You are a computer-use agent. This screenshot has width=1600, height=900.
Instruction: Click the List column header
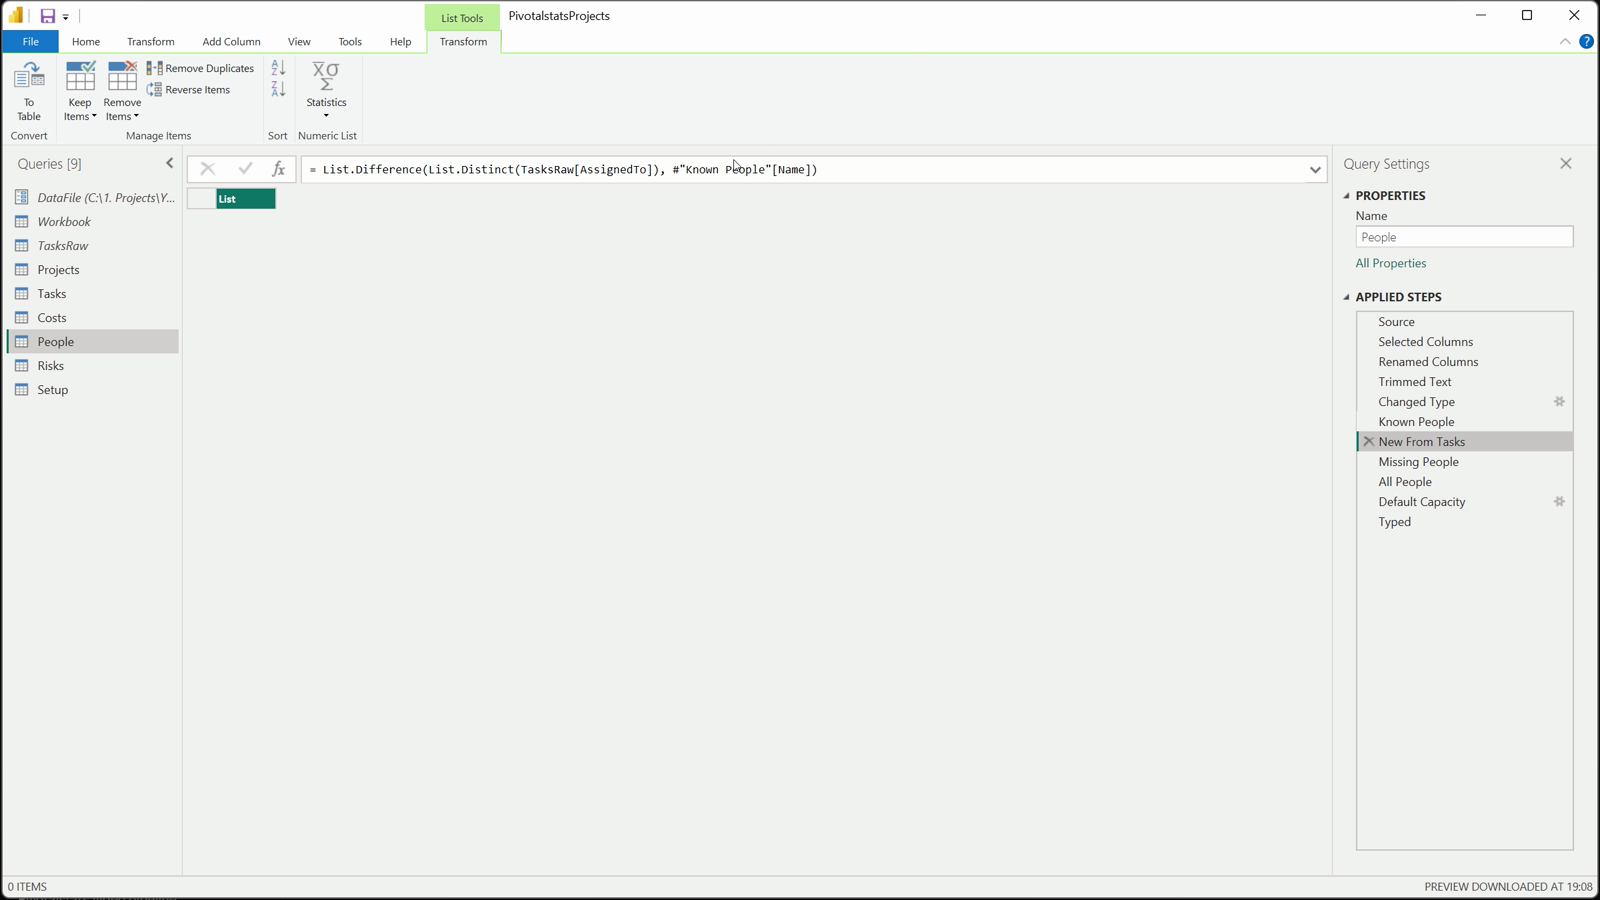[x=245, y=199]
